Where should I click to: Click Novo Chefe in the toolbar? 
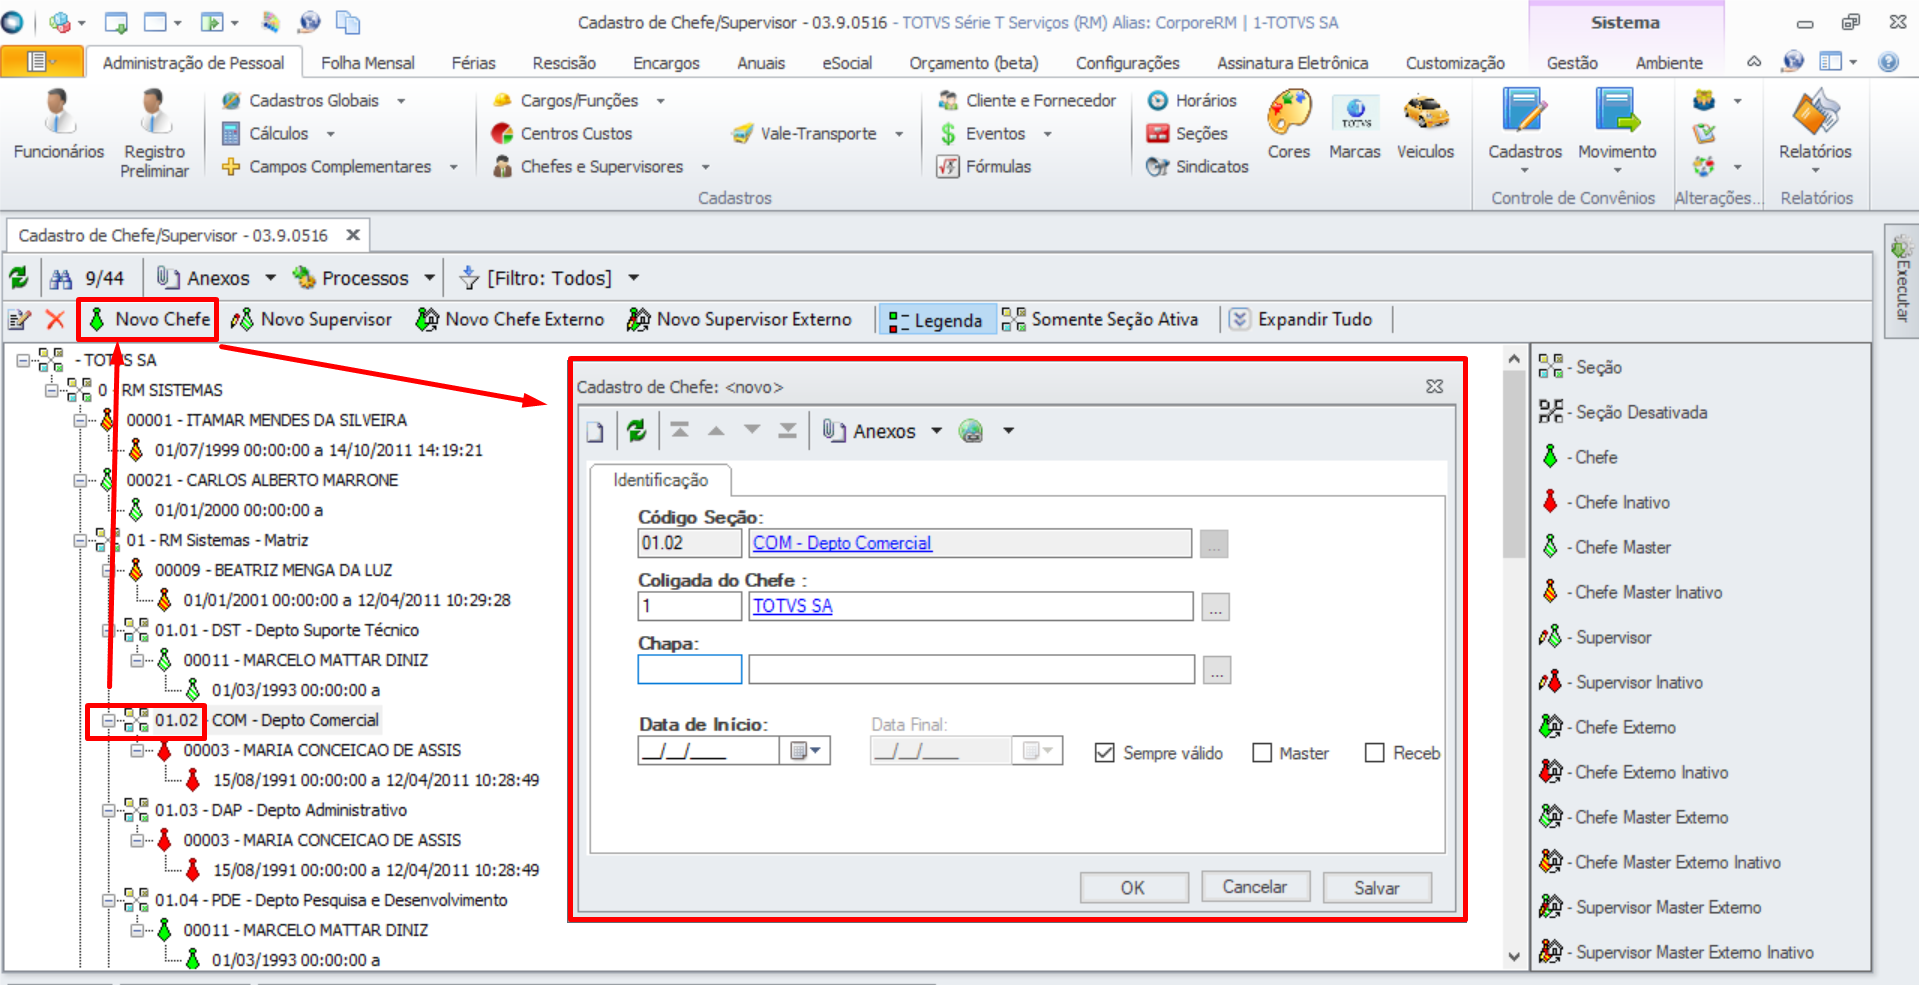coord(149,319)
